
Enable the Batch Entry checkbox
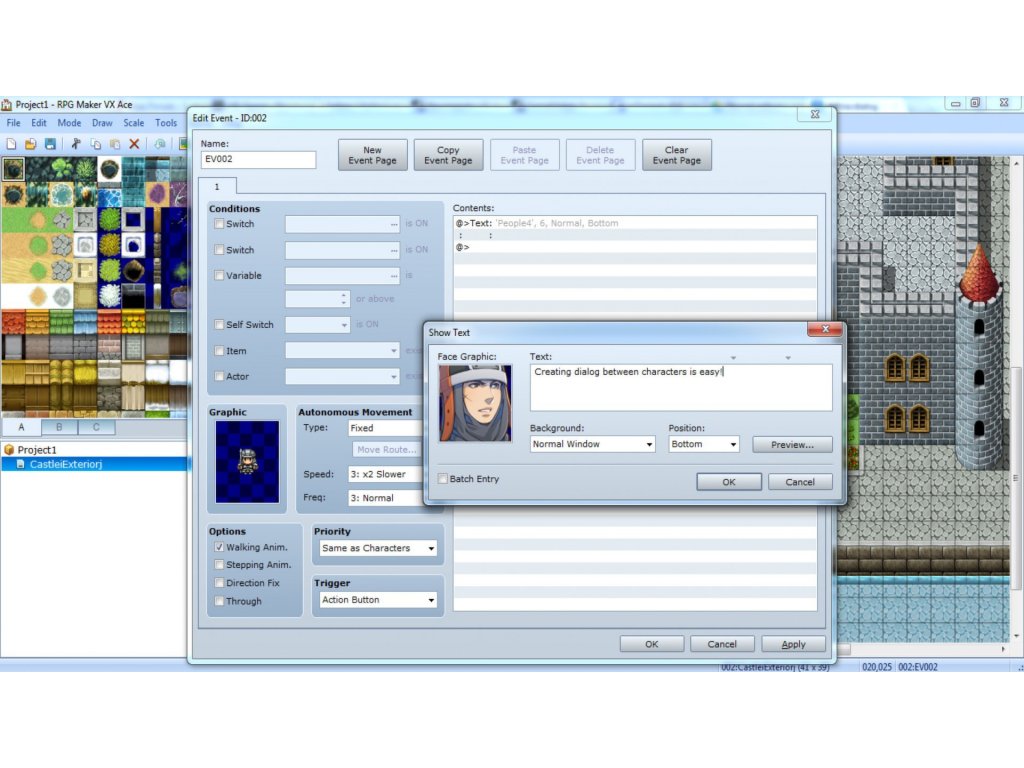443,479
